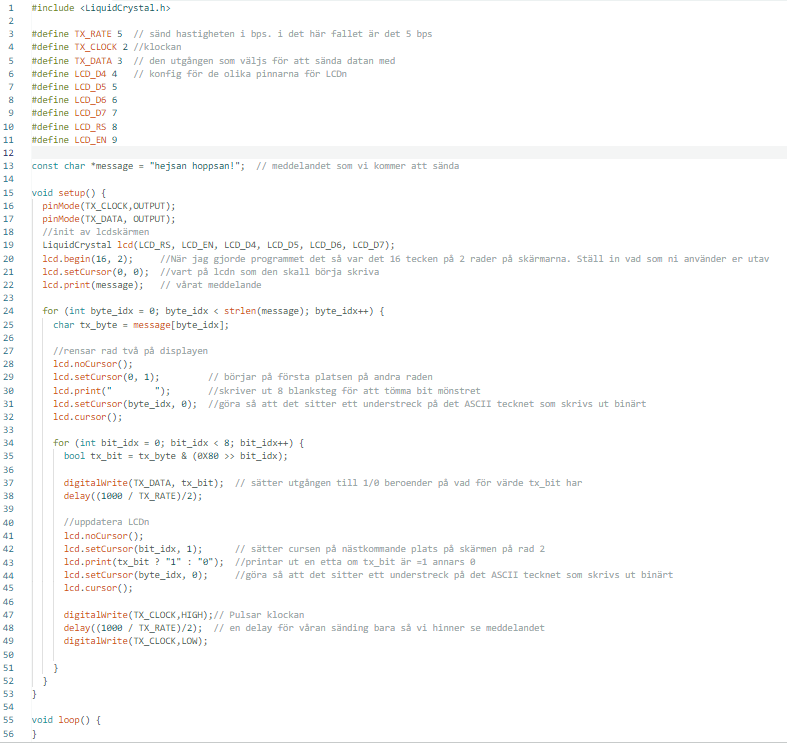Viewport: 787px width, 743px height.
Task: Click the "//rensar rad två på displayen" comment
Action: coord(130,350)
